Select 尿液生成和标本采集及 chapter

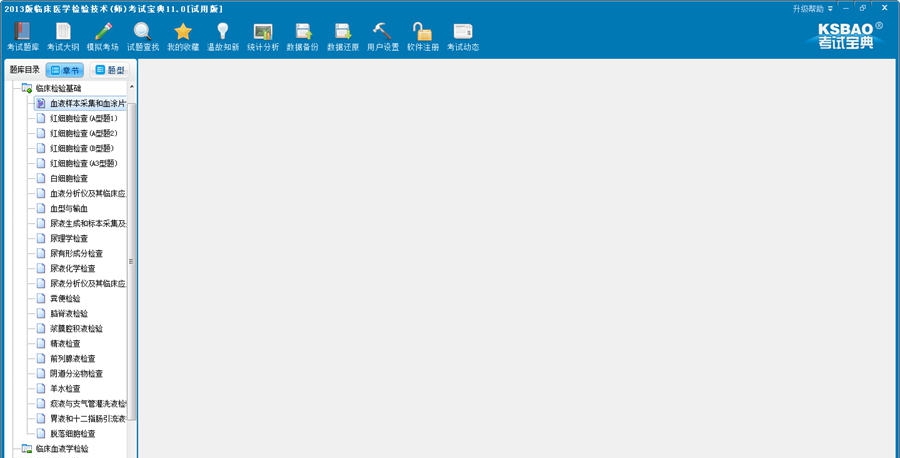pyautogui.click(x=81, y=223)
